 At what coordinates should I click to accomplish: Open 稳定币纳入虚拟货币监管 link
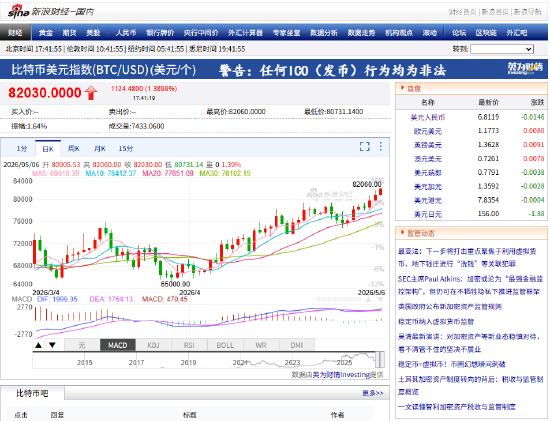pyautogui.click(x=436, y=321)
